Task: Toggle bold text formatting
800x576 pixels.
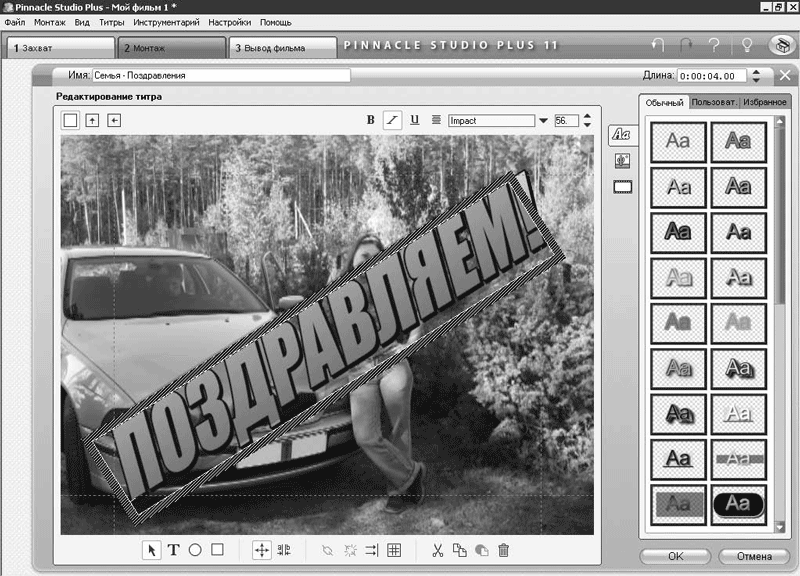Action: click(x=371, y=120)
